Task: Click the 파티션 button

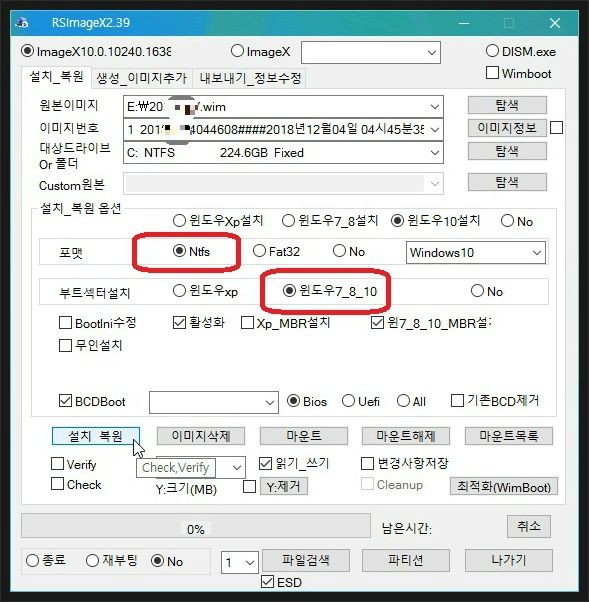Action: pos(405,561)
